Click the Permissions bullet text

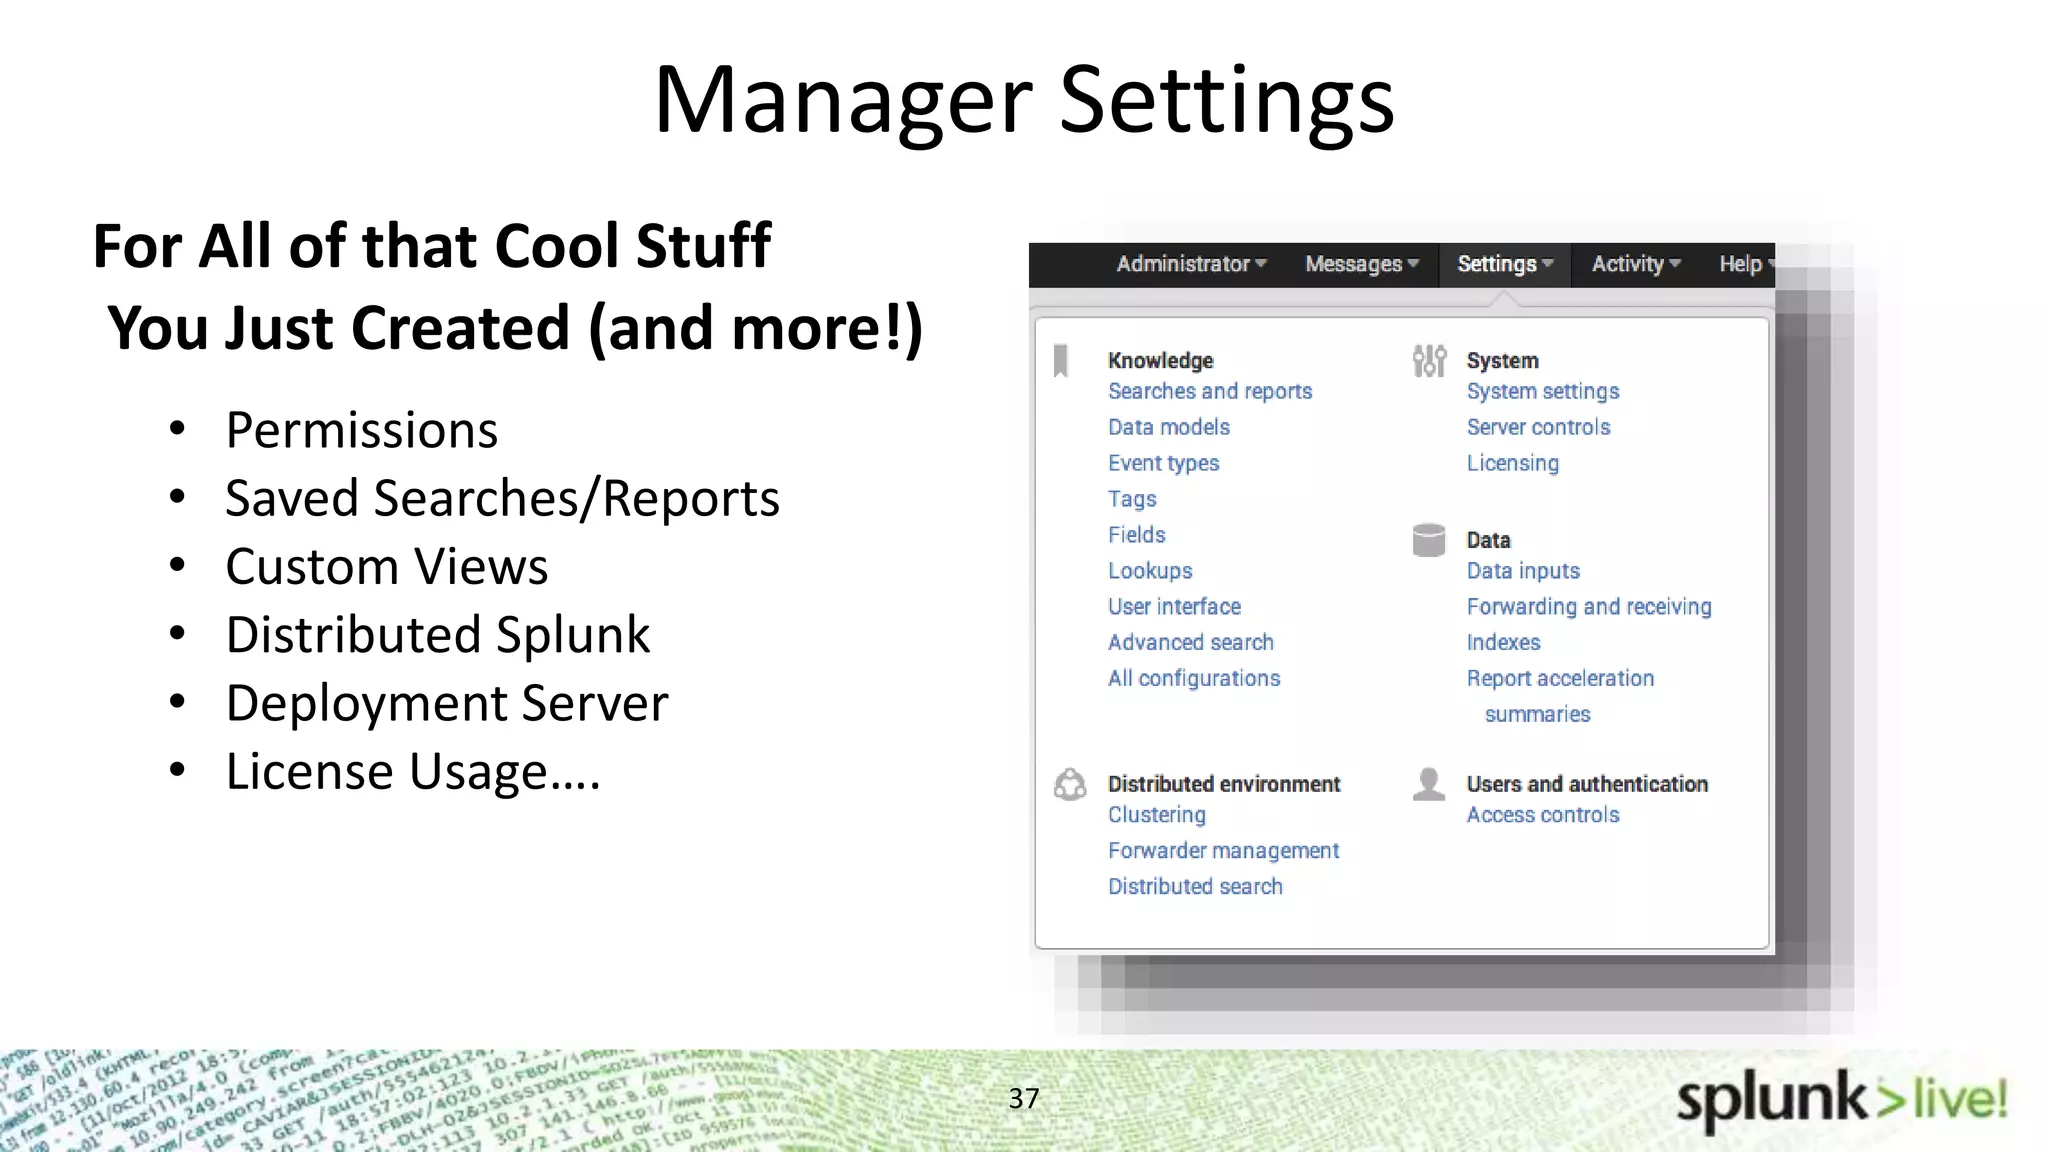(x=362, y=431)
